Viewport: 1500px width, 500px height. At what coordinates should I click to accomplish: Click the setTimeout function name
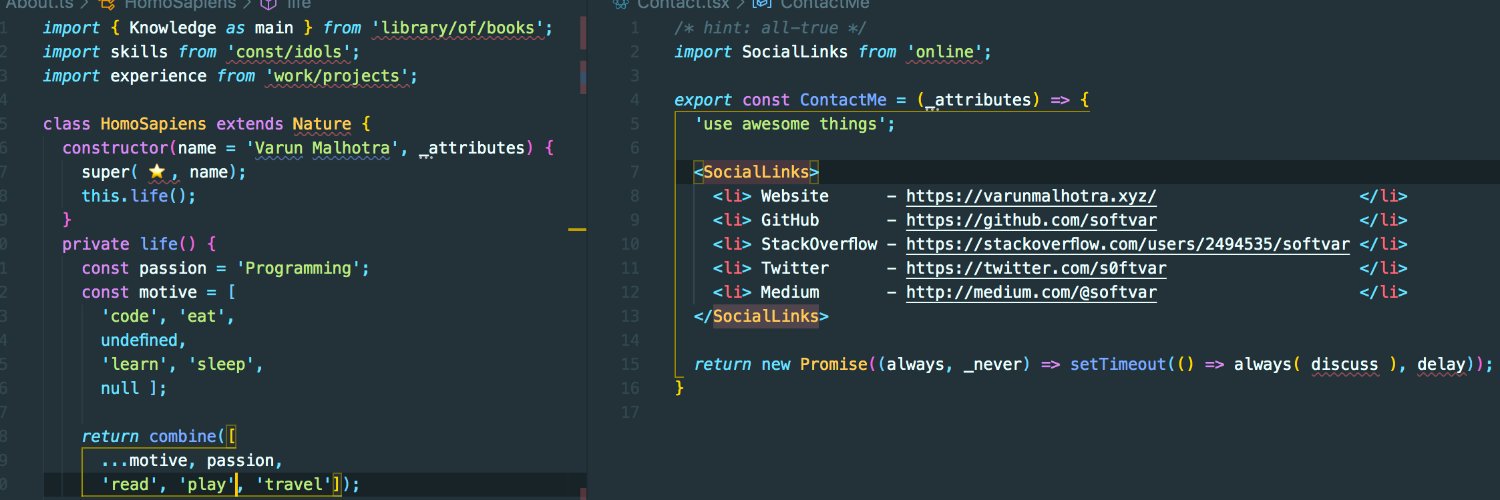(x=1118, y=364)
